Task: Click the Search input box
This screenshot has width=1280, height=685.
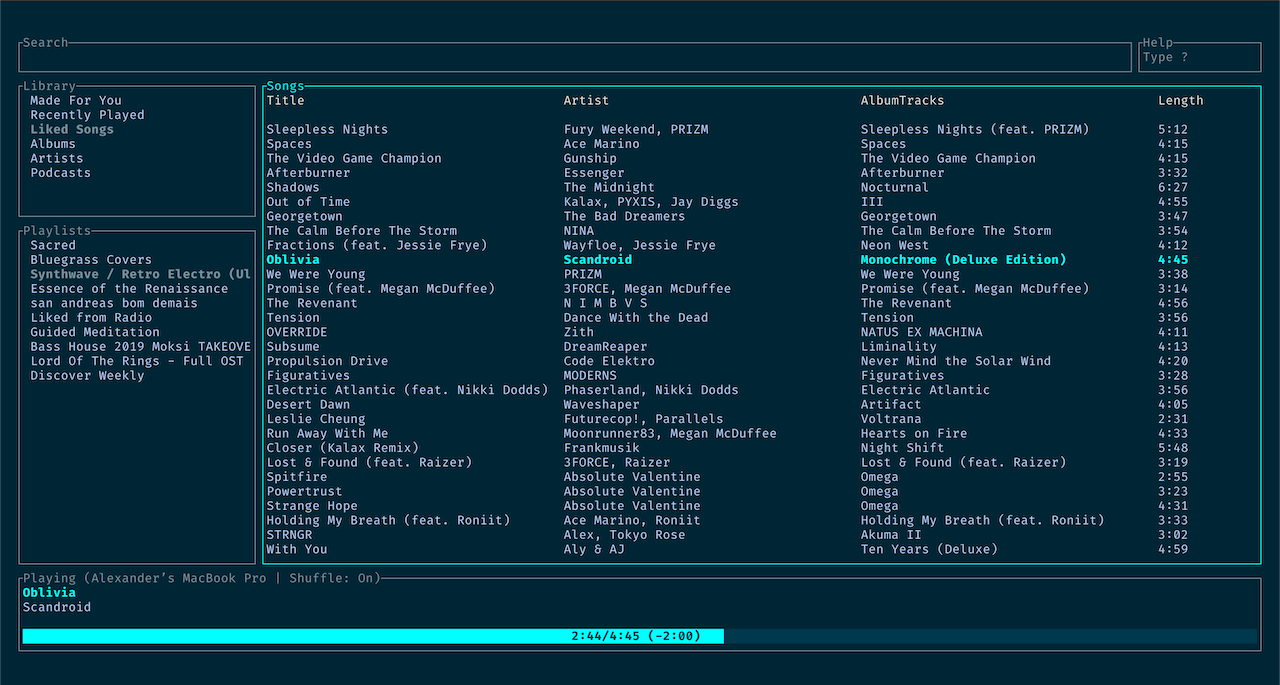Action: [574, 57]
